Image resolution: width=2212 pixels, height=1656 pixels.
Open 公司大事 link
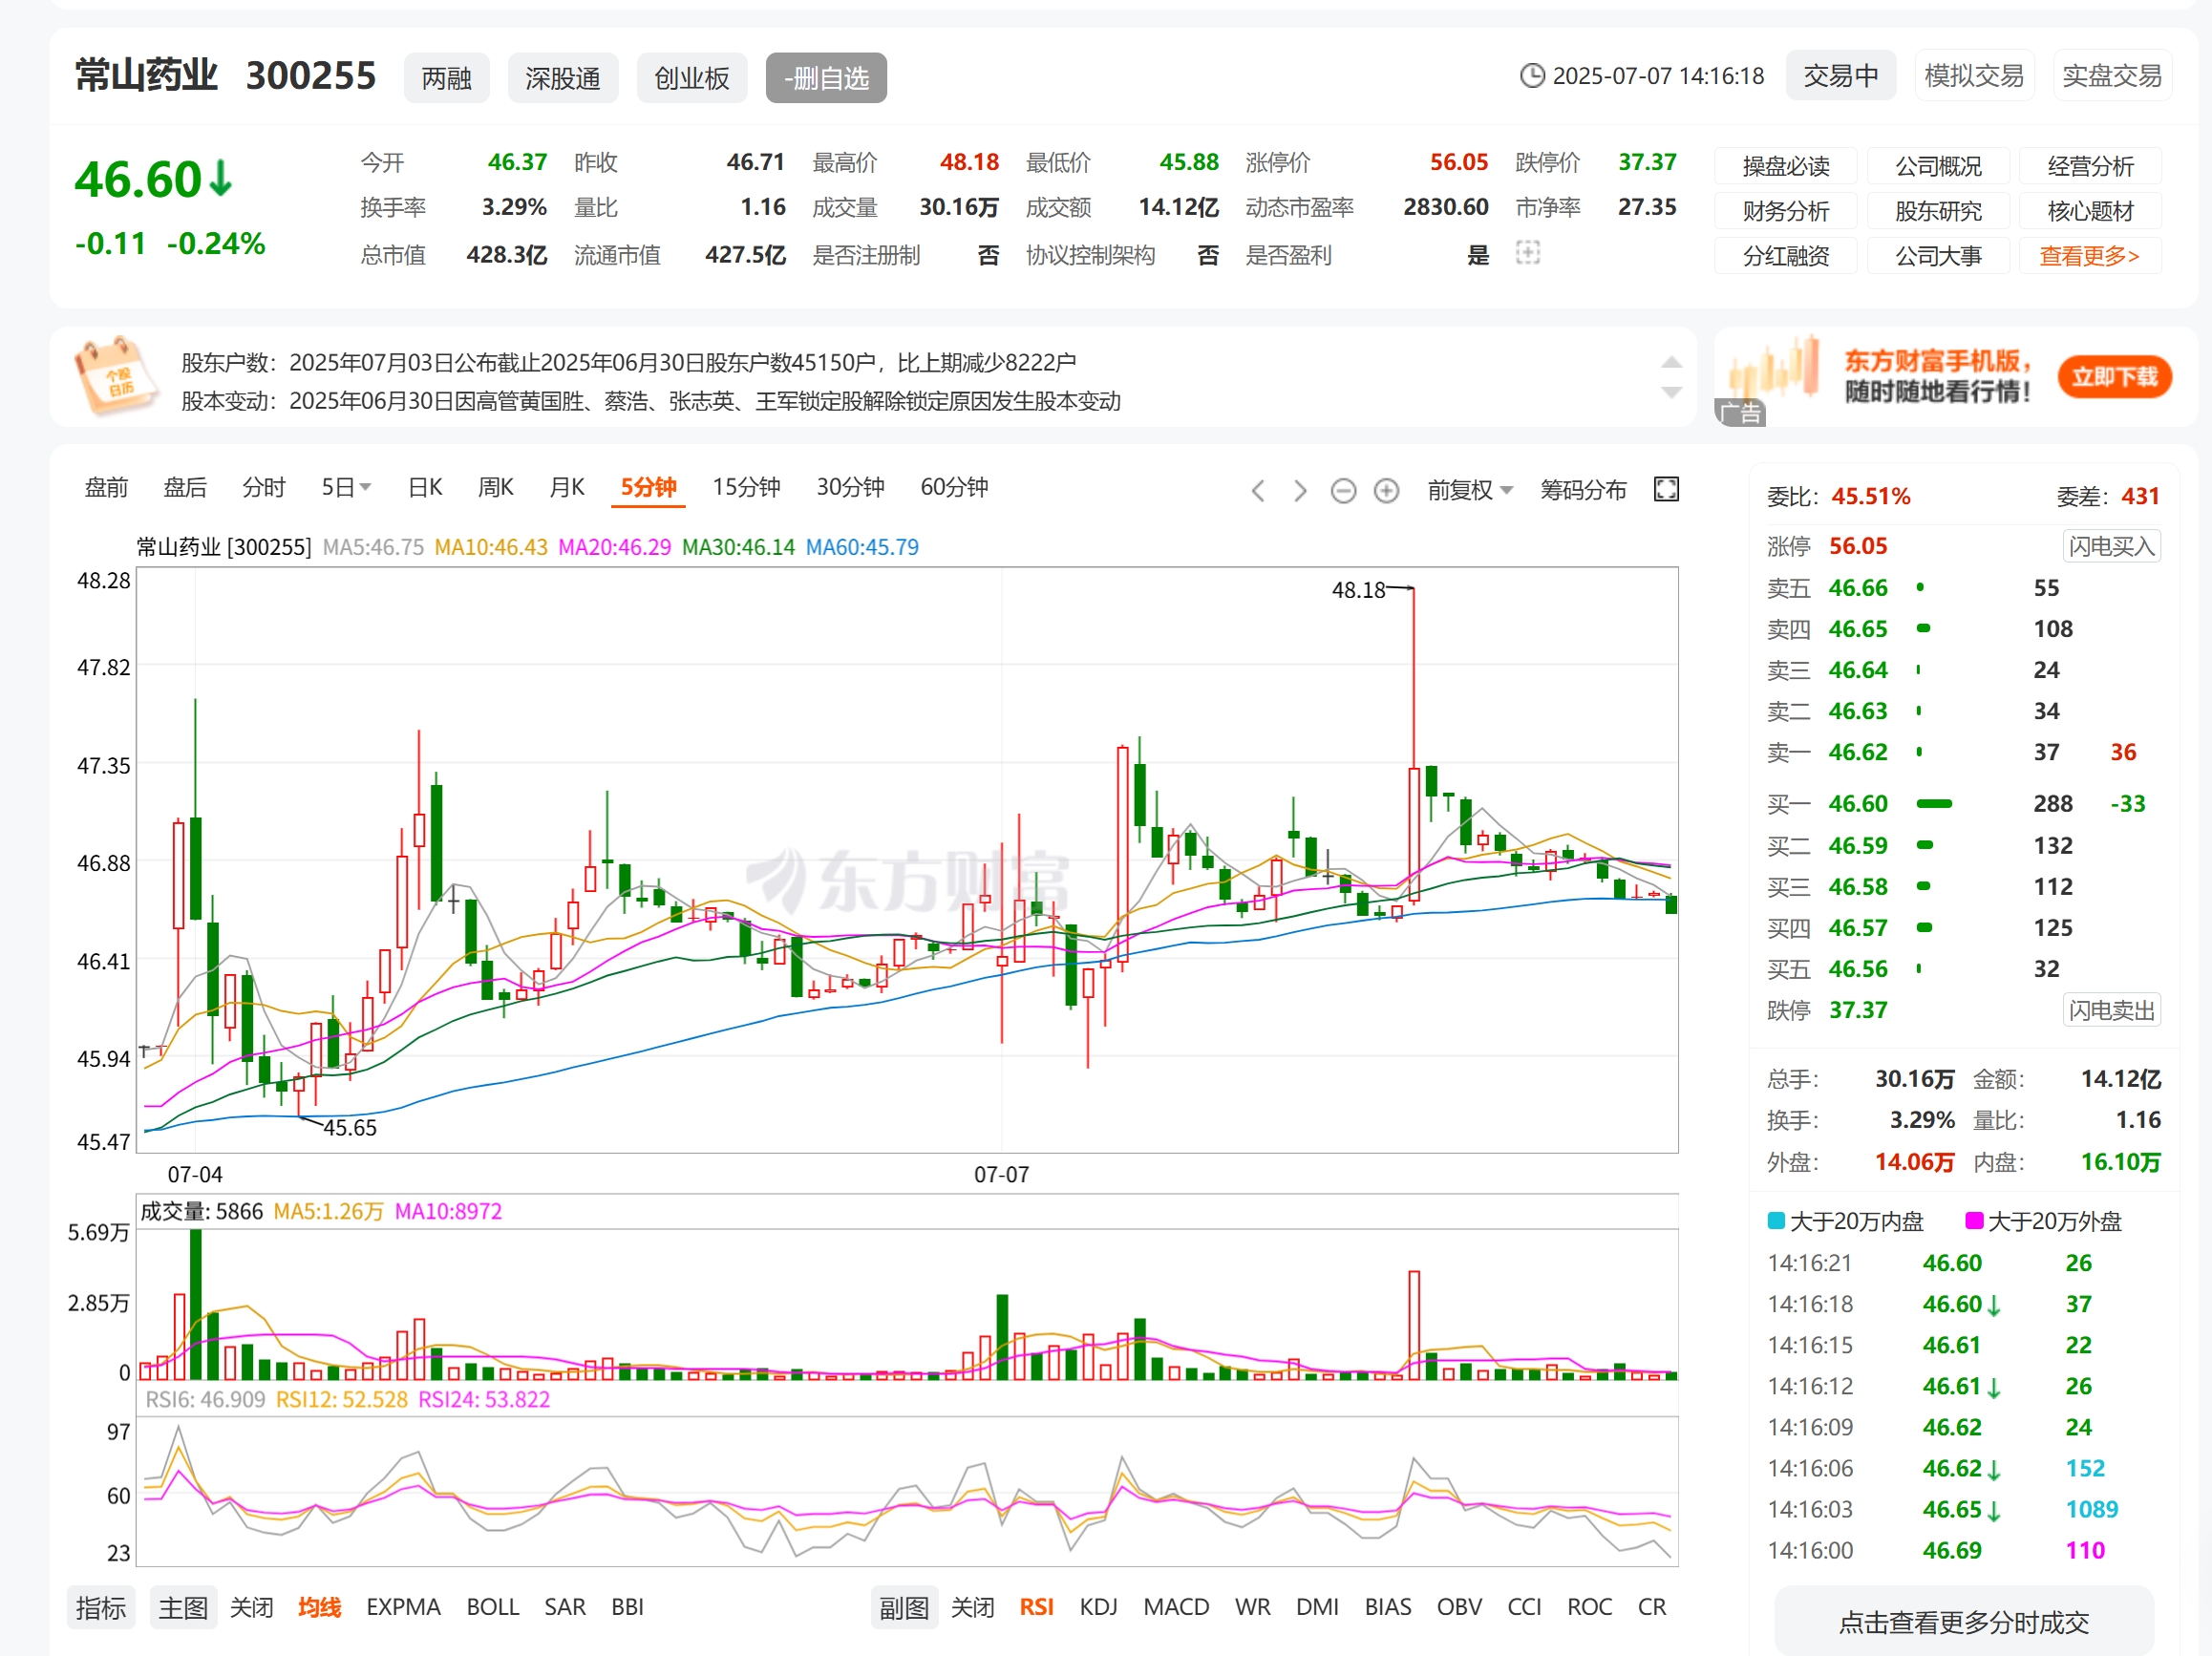click(x=1938, y=256)
